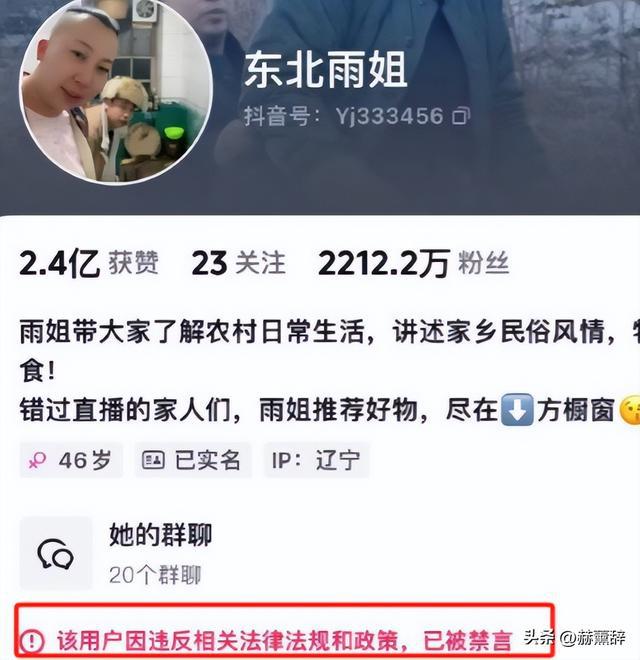Tap the 46岁 age tag
Viewport: 640px width, 660px height.
71,460
